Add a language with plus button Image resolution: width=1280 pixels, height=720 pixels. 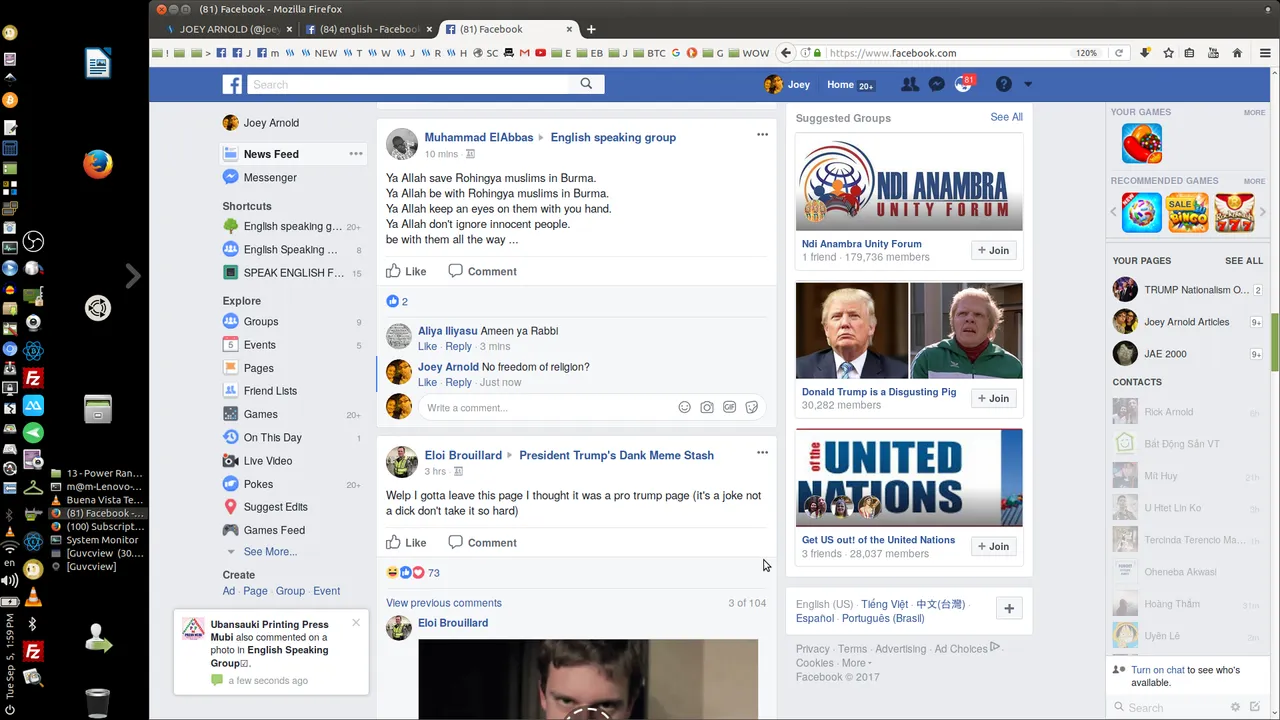1009,608
